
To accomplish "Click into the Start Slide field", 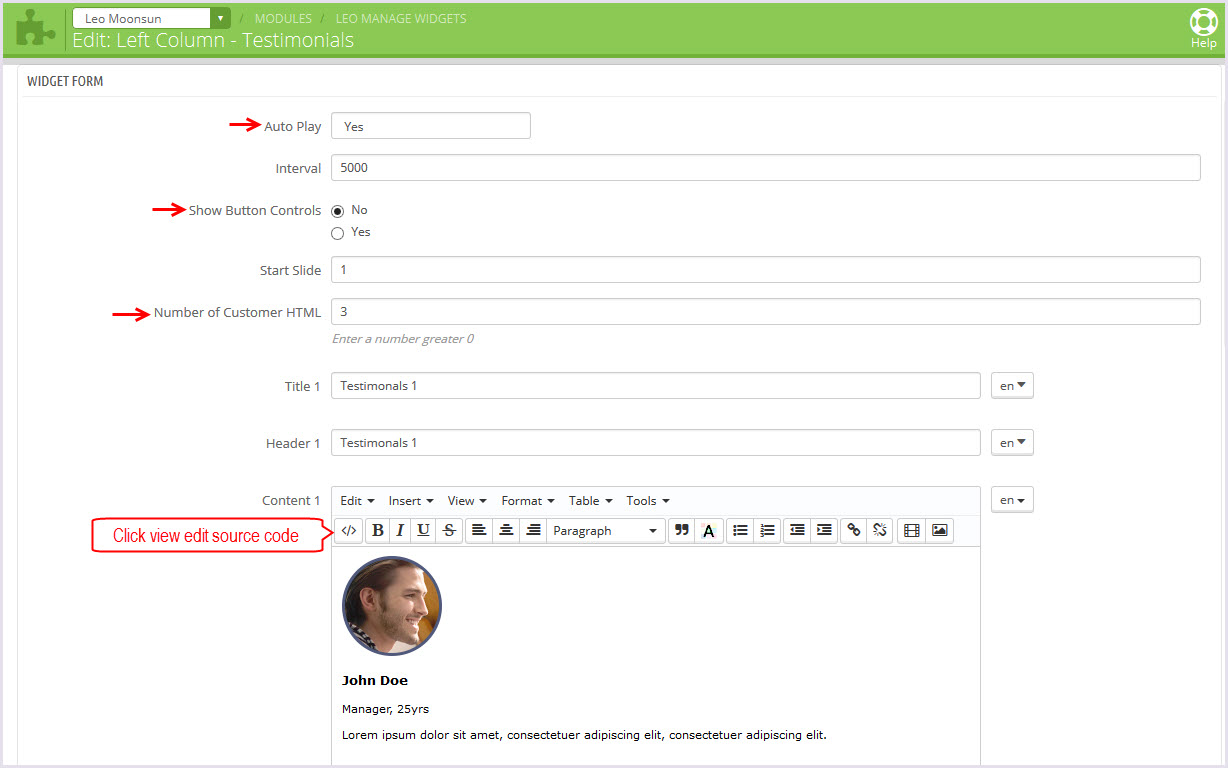I will click(x=766, y=270).
